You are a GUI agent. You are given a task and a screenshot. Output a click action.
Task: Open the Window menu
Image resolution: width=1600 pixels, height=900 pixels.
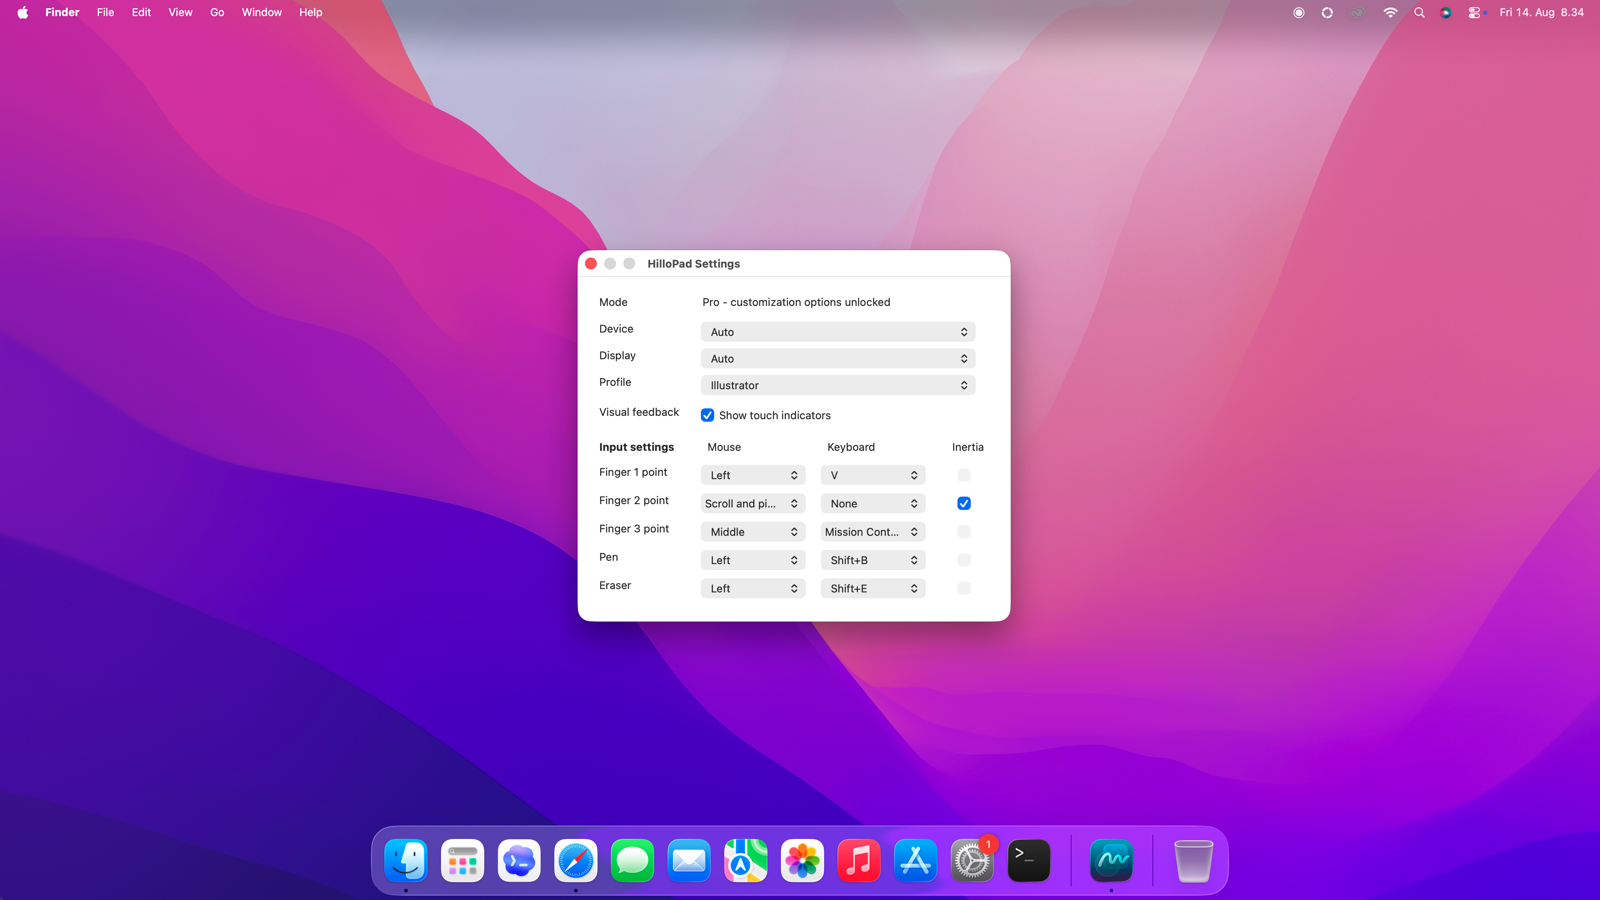261,13
